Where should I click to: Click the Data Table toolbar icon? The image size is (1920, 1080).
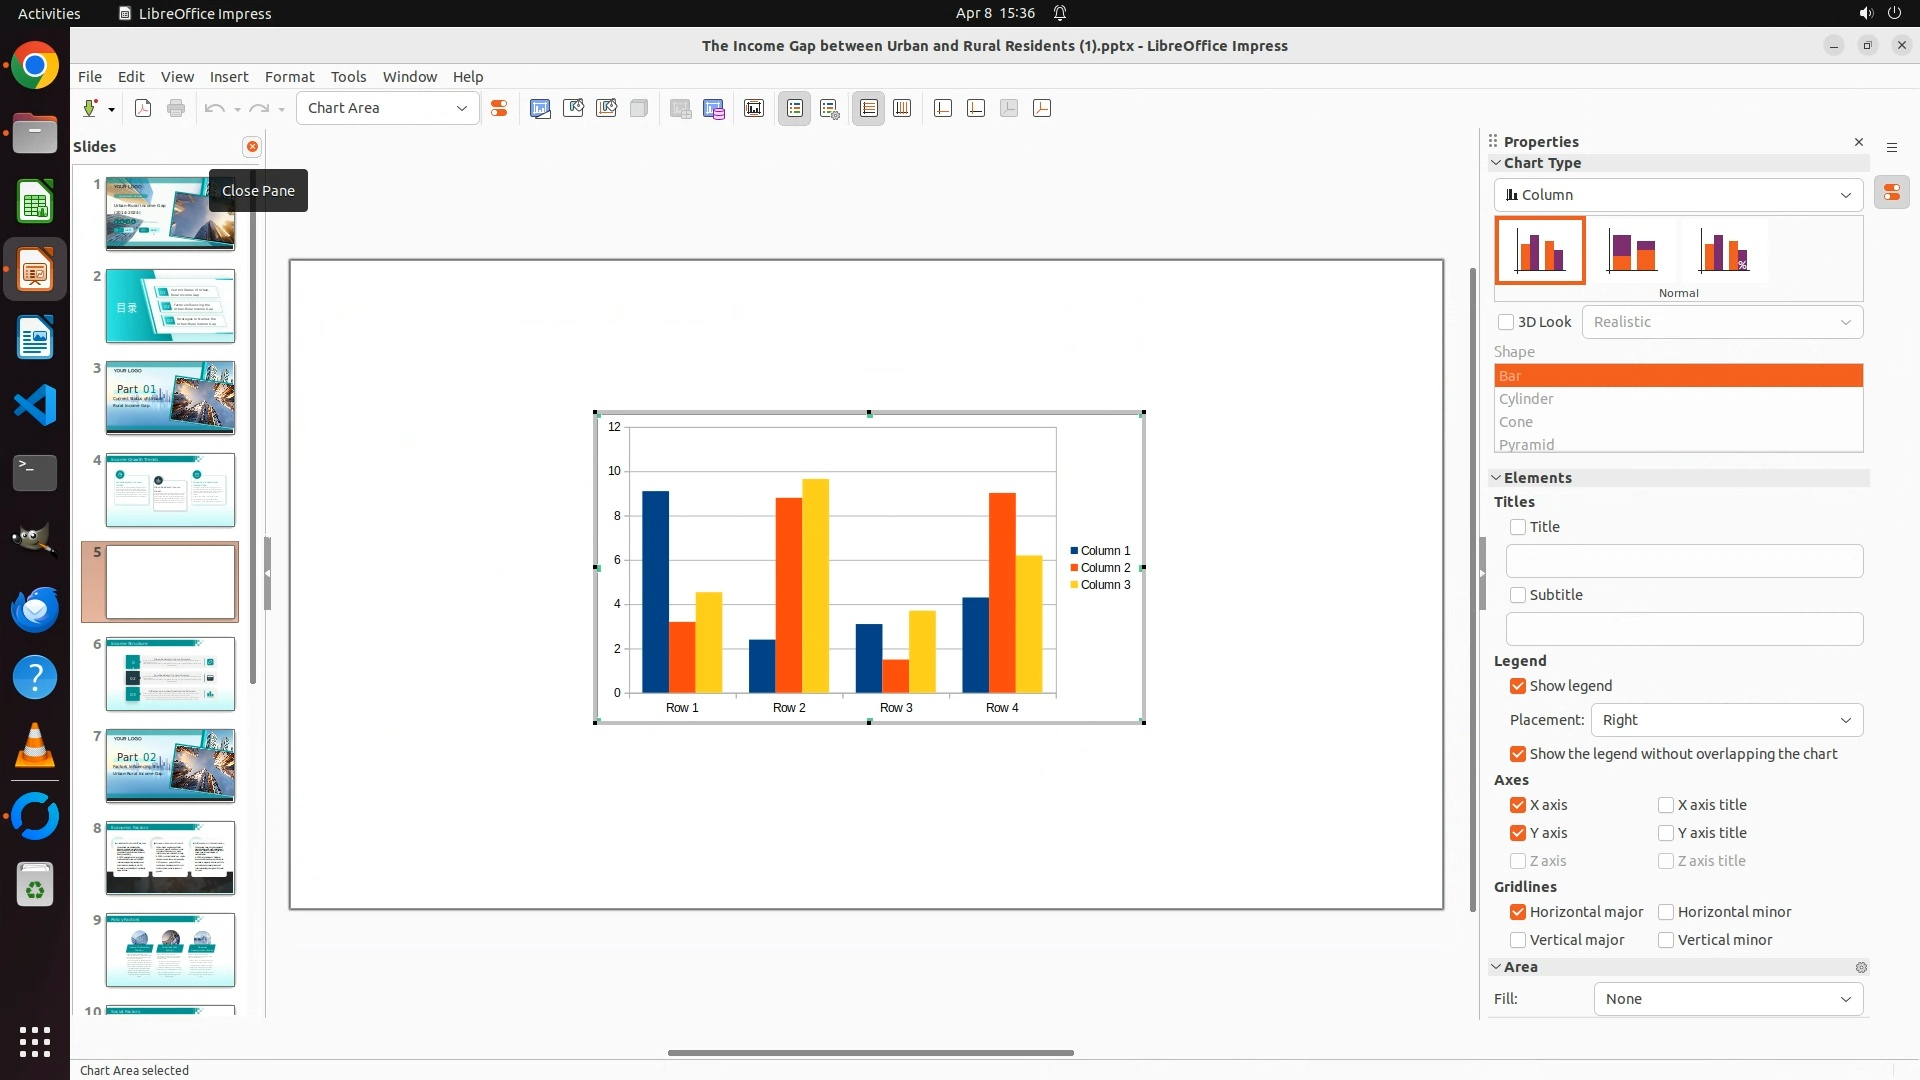[x=713, y=108]
